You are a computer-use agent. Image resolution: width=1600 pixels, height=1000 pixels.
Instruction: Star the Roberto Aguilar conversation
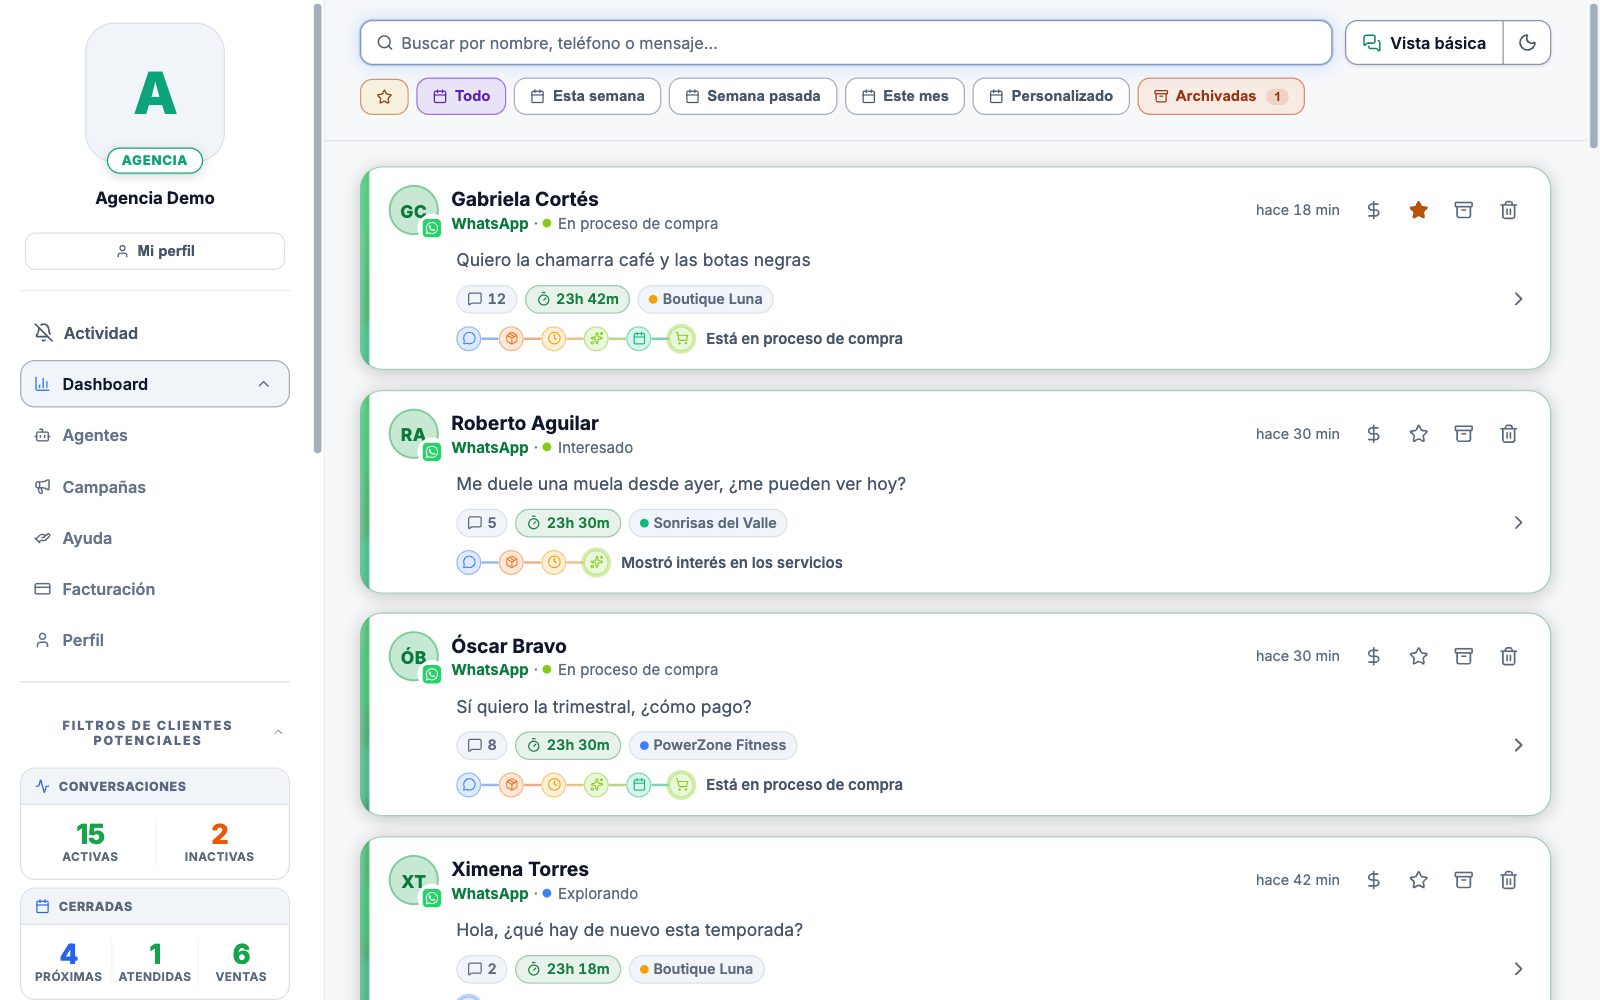point(1418,434)
